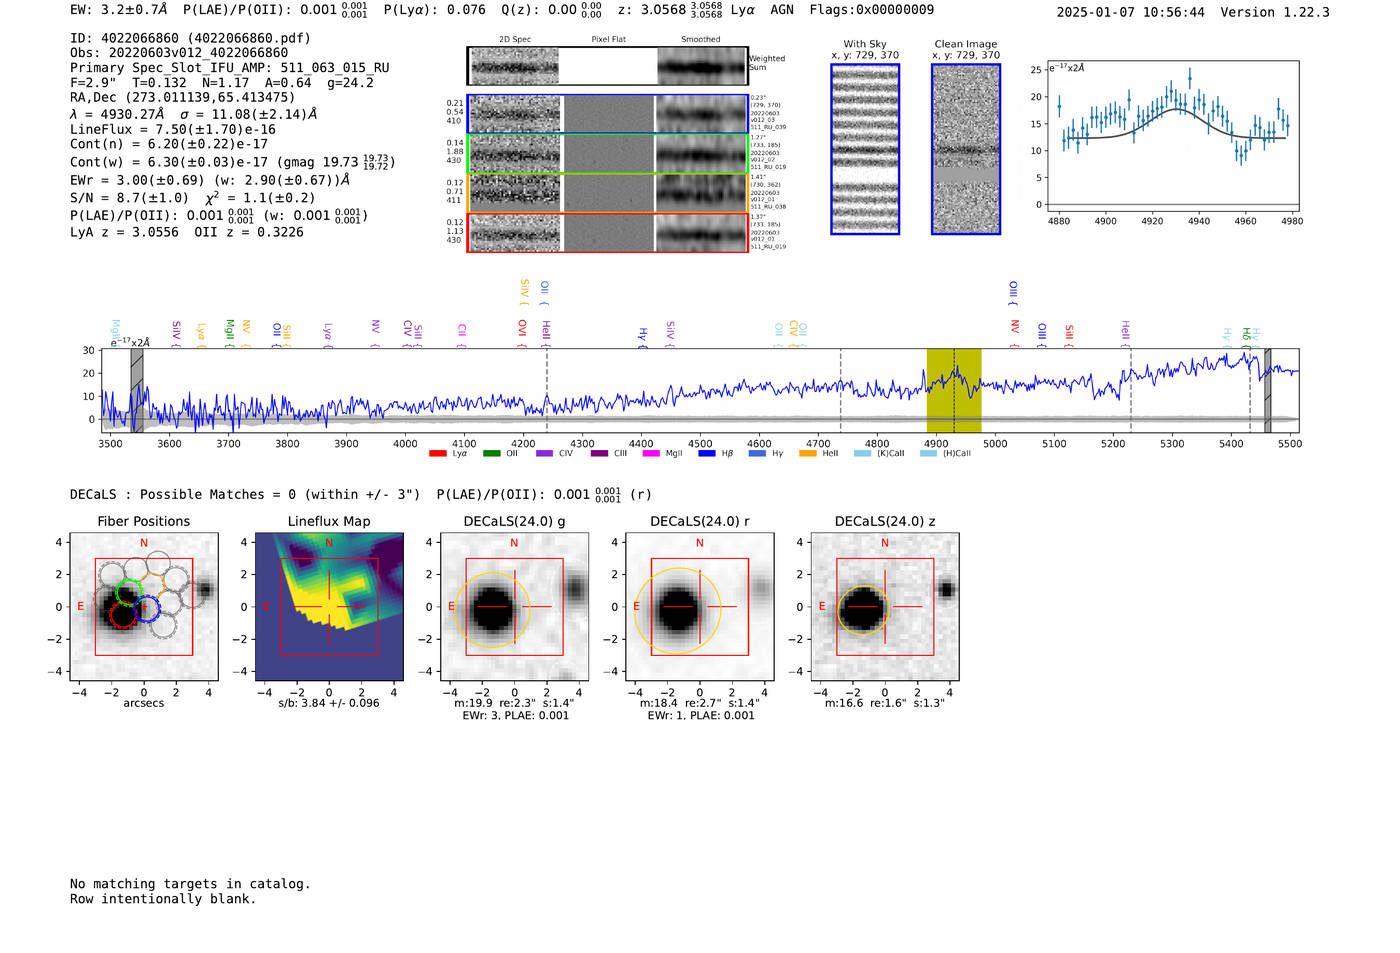Viewport: 1400px width, 953px height.
Task: Click the With Sky spectrum cutout
Action: pyautogui.click(x=865, y=149)
